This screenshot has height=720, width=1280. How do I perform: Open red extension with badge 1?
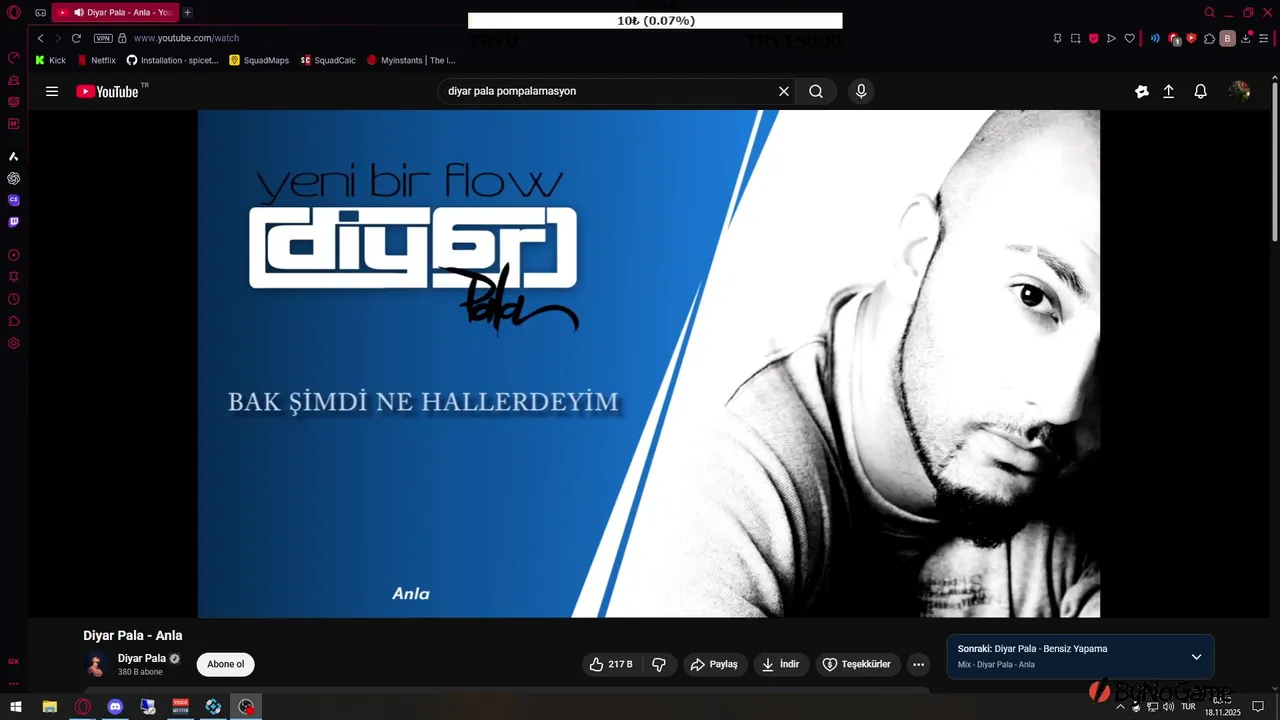click(1174, 39)
